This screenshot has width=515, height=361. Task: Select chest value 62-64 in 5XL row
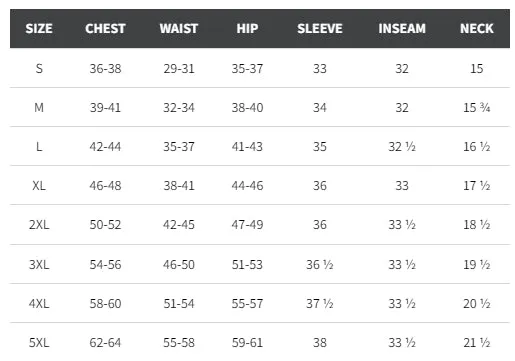105,343
